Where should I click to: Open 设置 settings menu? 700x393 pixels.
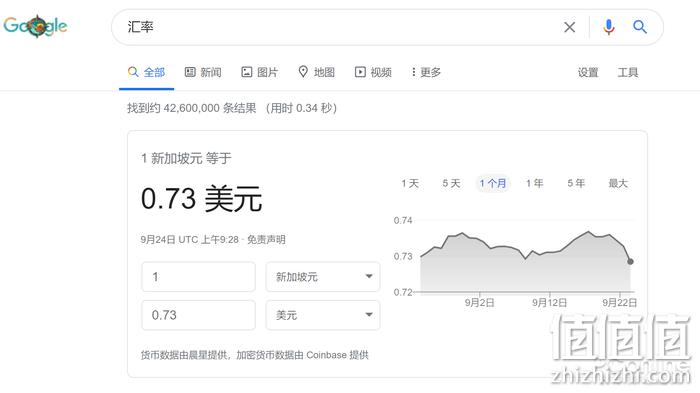588,72
